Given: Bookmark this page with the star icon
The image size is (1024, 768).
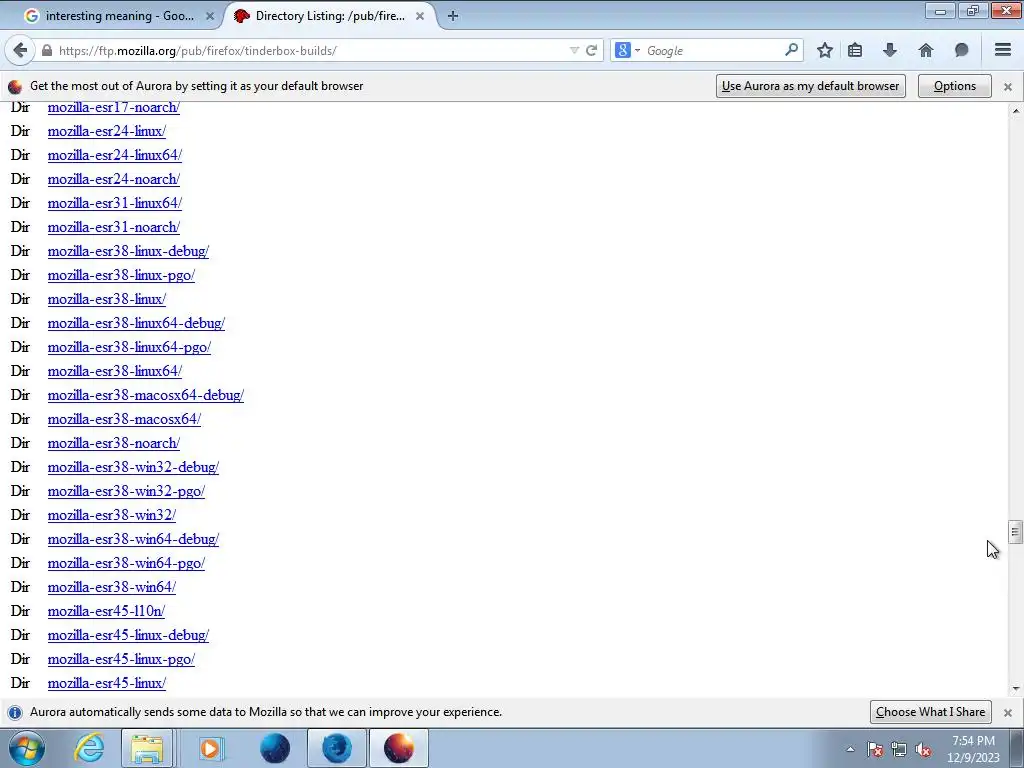Looking at the screenshot, I should tap(825, 50).
